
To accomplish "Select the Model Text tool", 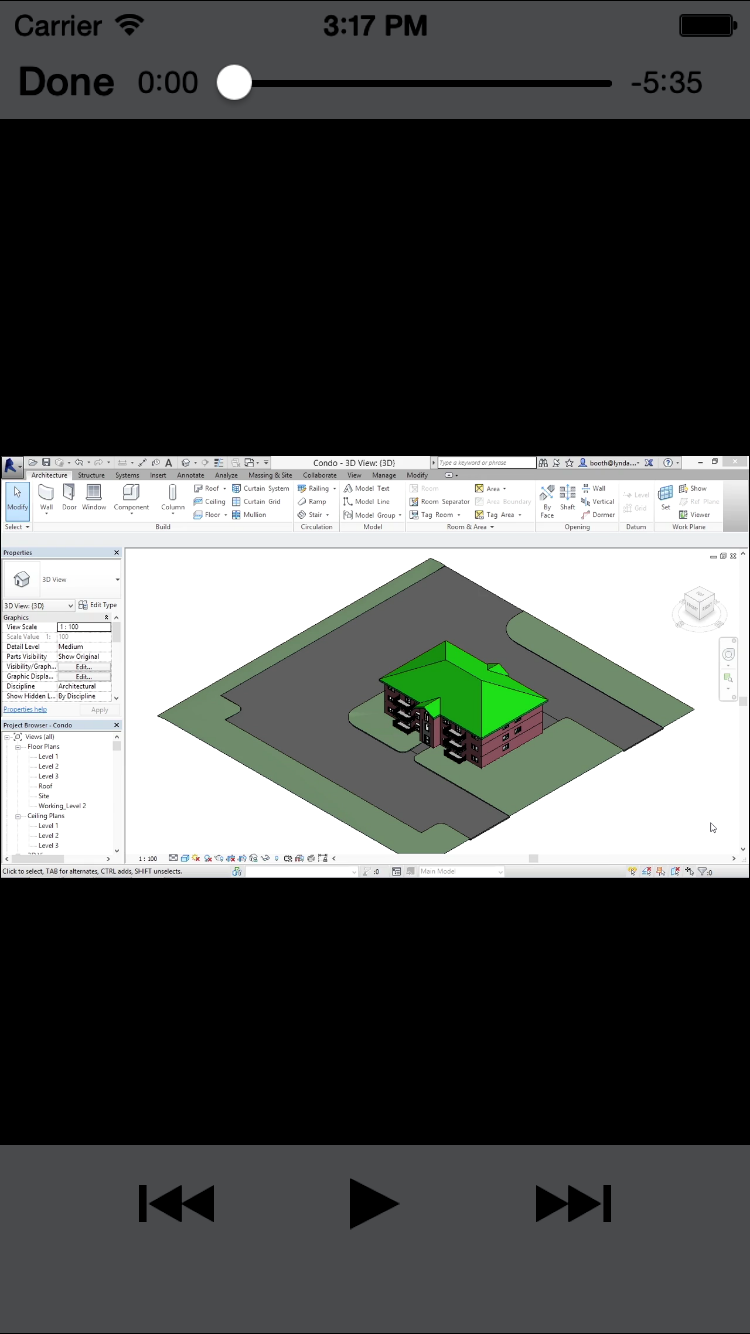I will pos(367,488).
